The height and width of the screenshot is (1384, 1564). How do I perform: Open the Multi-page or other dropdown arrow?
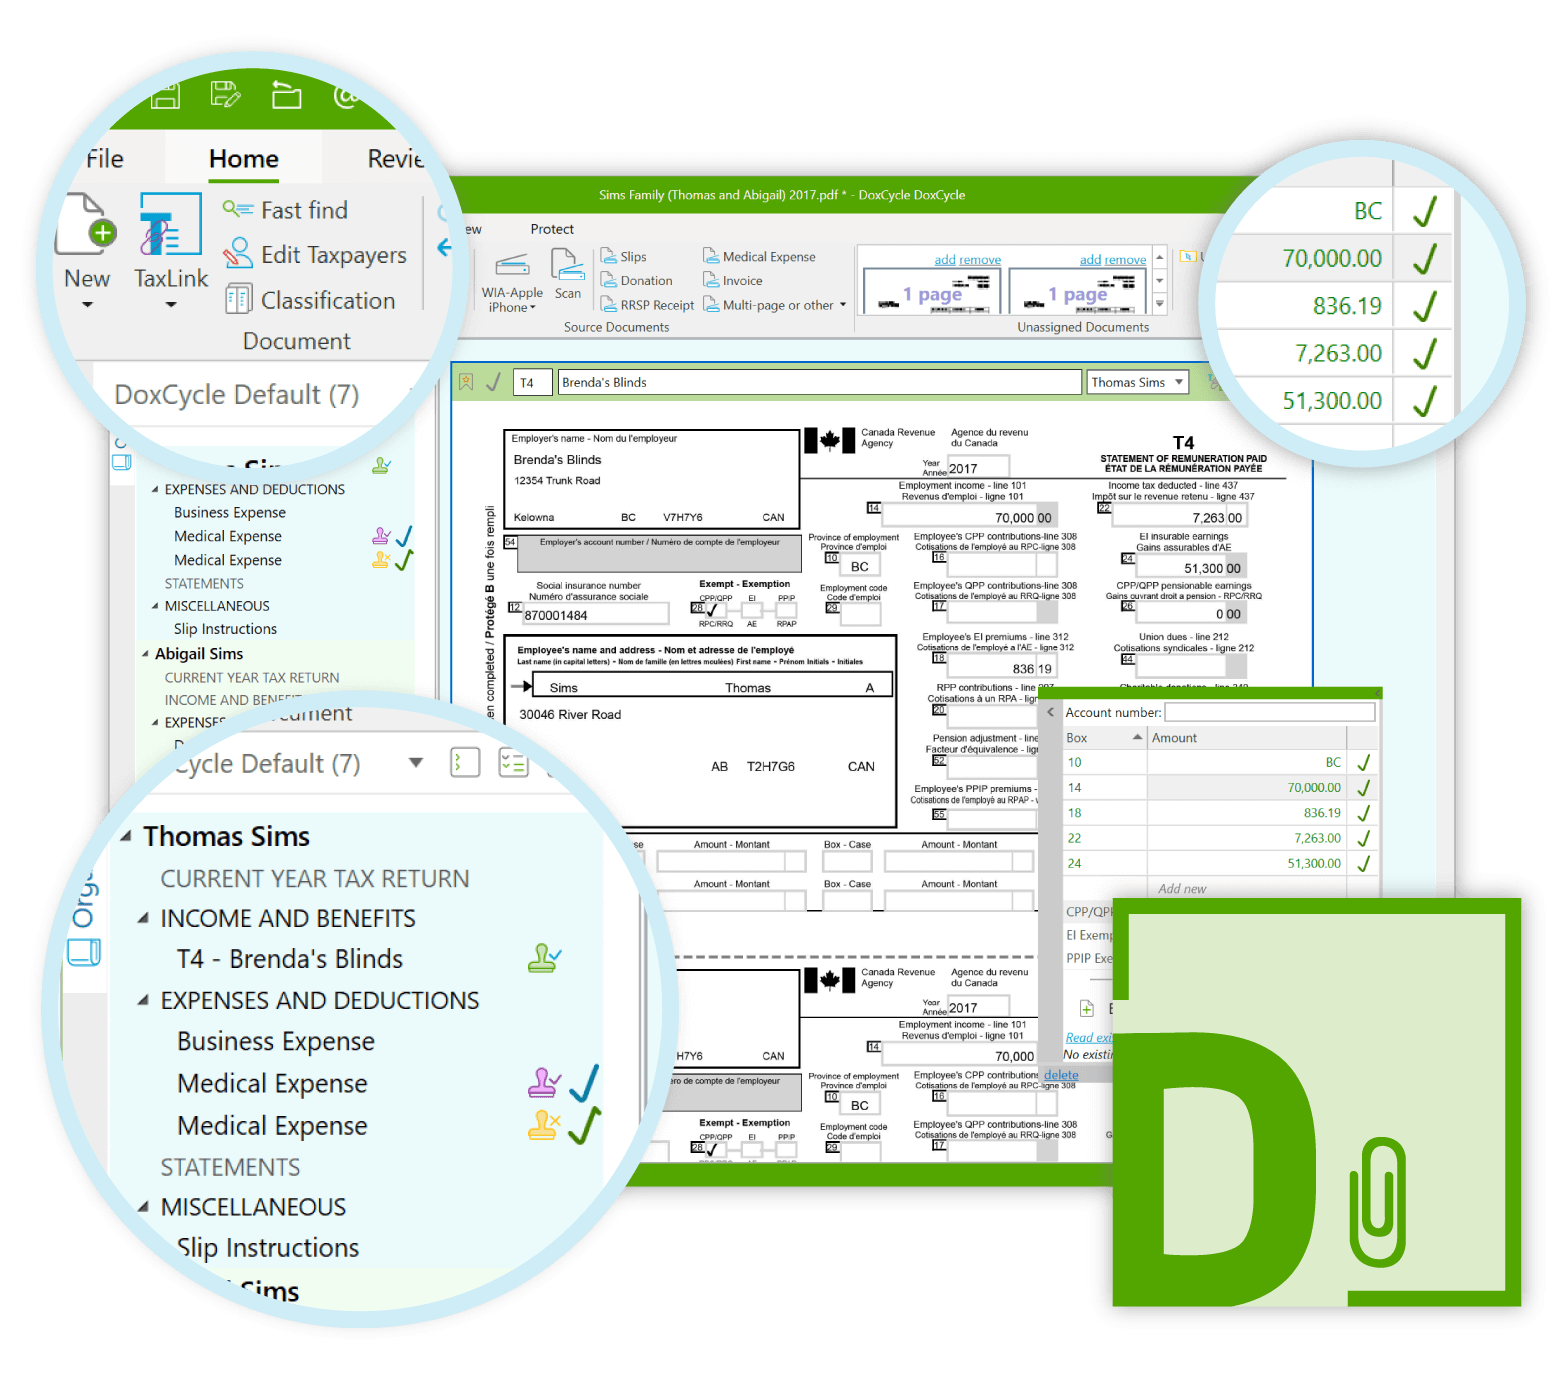[843, 305]
